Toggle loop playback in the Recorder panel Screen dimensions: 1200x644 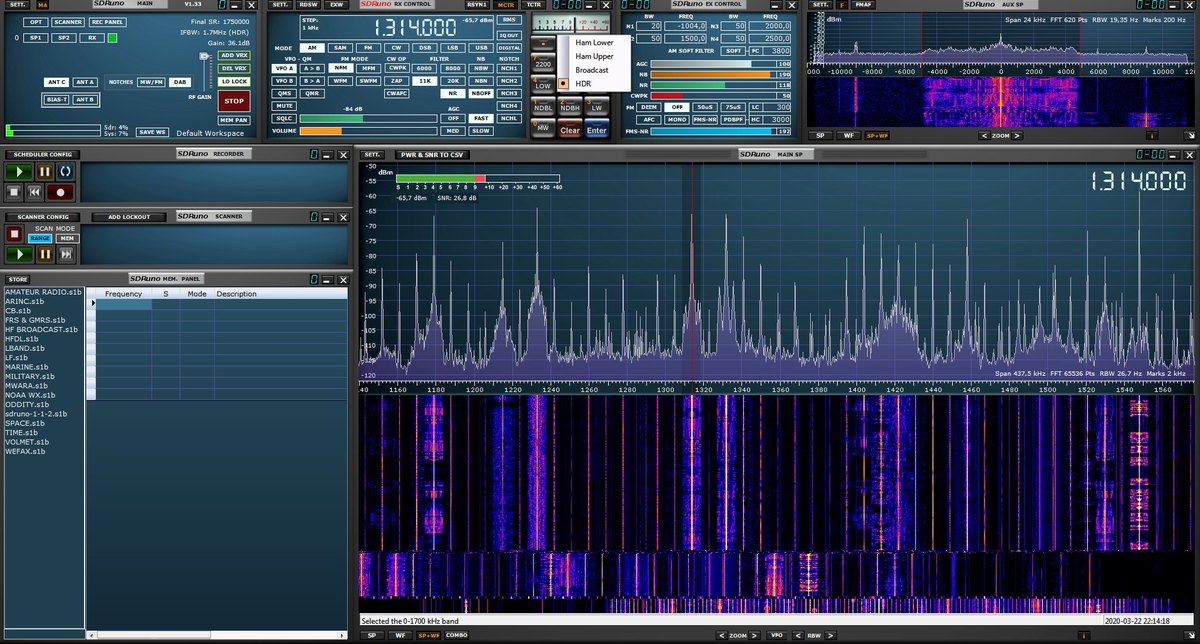[65, 172]
